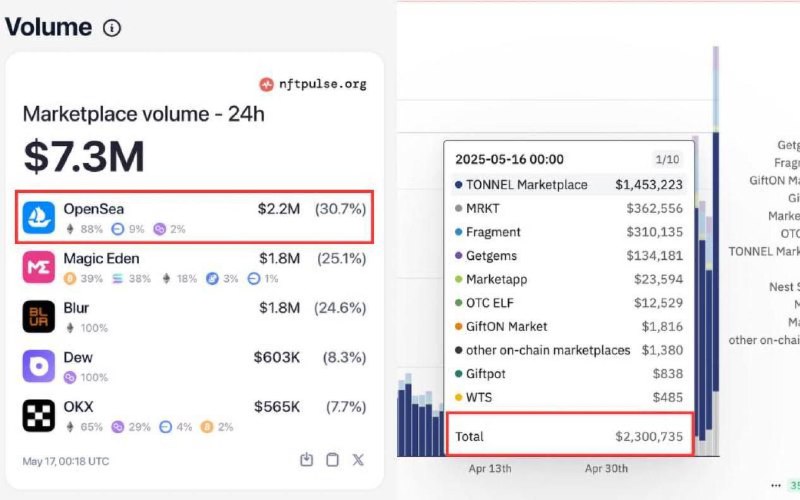The width and height of the screenshot is (800, 500).
Task: Select the Magic Eden logo
Action: pyautogui.click(x=39, y=267)
